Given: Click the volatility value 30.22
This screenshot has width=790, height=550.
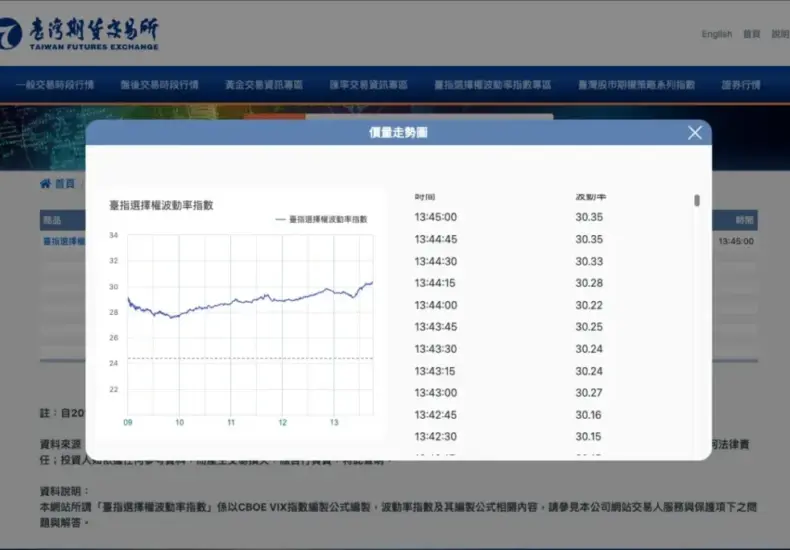Looking at the screenshot, I should pyautogui.click(x=589, y=305).
